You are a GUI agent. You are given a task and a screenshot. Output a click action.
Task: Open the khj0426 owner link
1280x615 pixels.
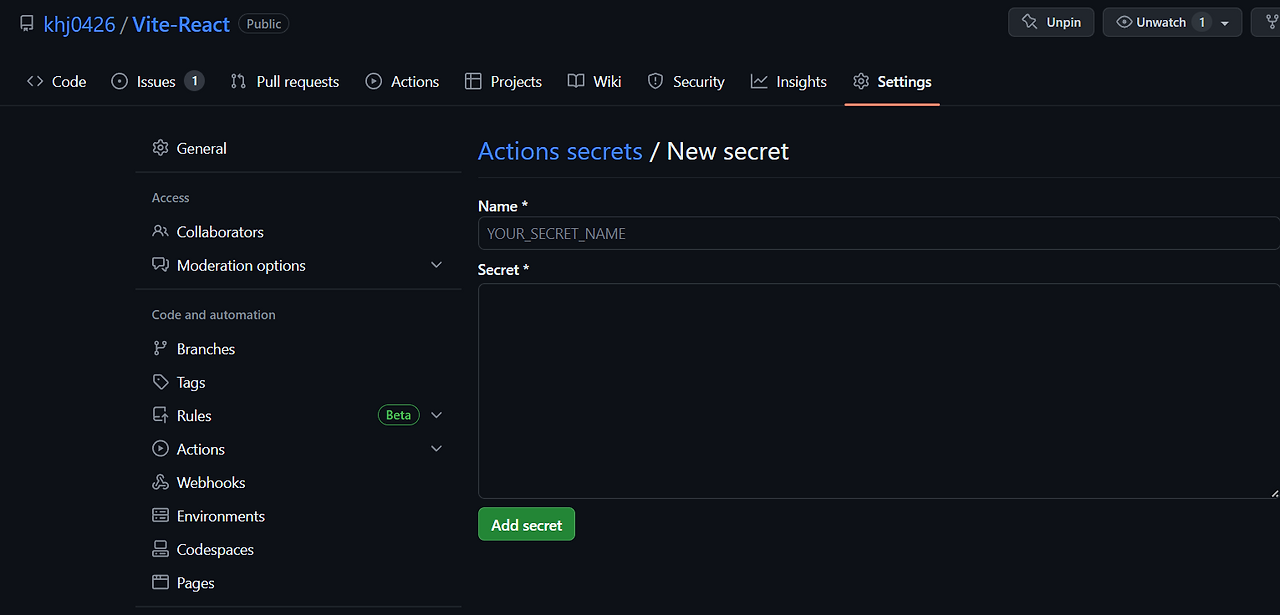pyautogui.click(x=79, y=24)
